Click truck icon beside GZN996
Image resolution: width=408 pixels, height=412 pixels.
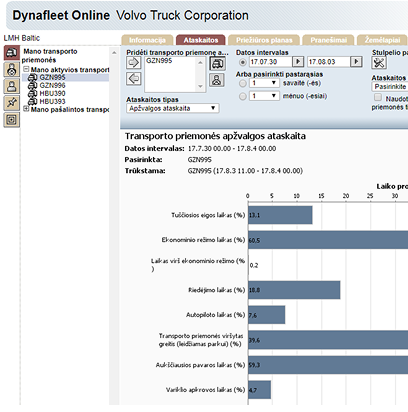pos(32,85)
